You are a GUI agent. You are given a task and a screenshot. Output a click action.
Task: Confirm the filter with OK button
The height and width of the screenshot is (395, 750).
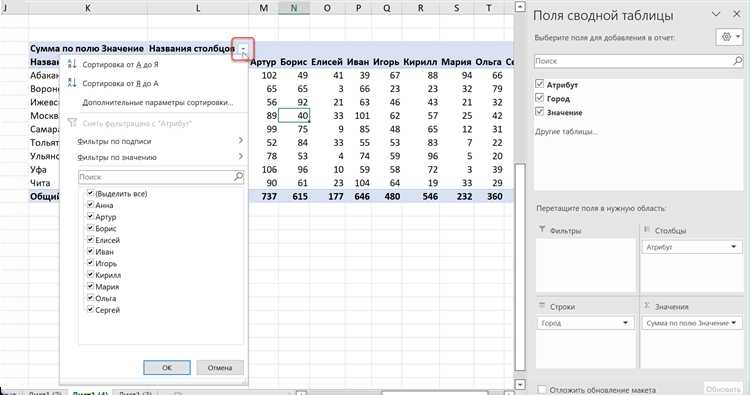click(167, 367)
